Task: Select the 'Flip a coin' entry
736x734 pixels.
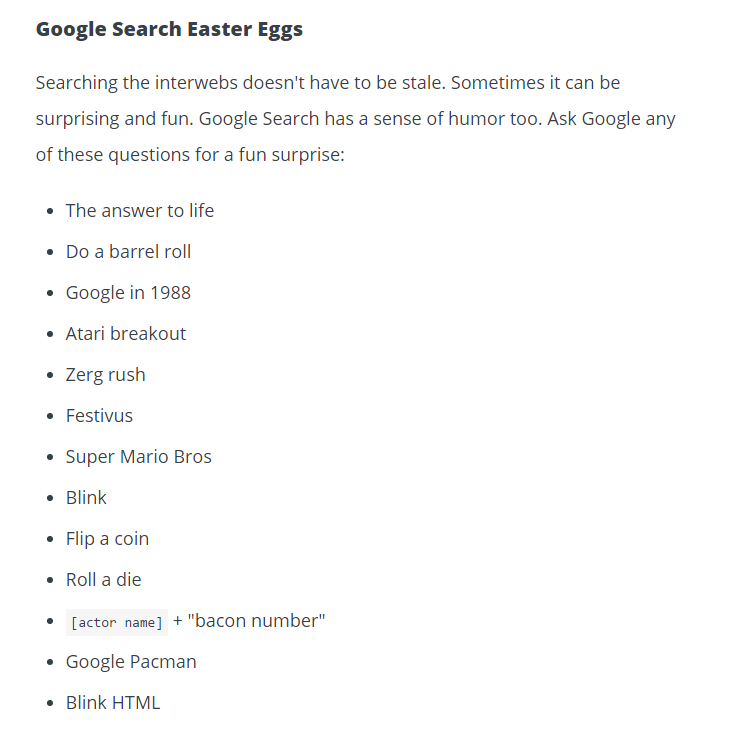Action: 107,539
